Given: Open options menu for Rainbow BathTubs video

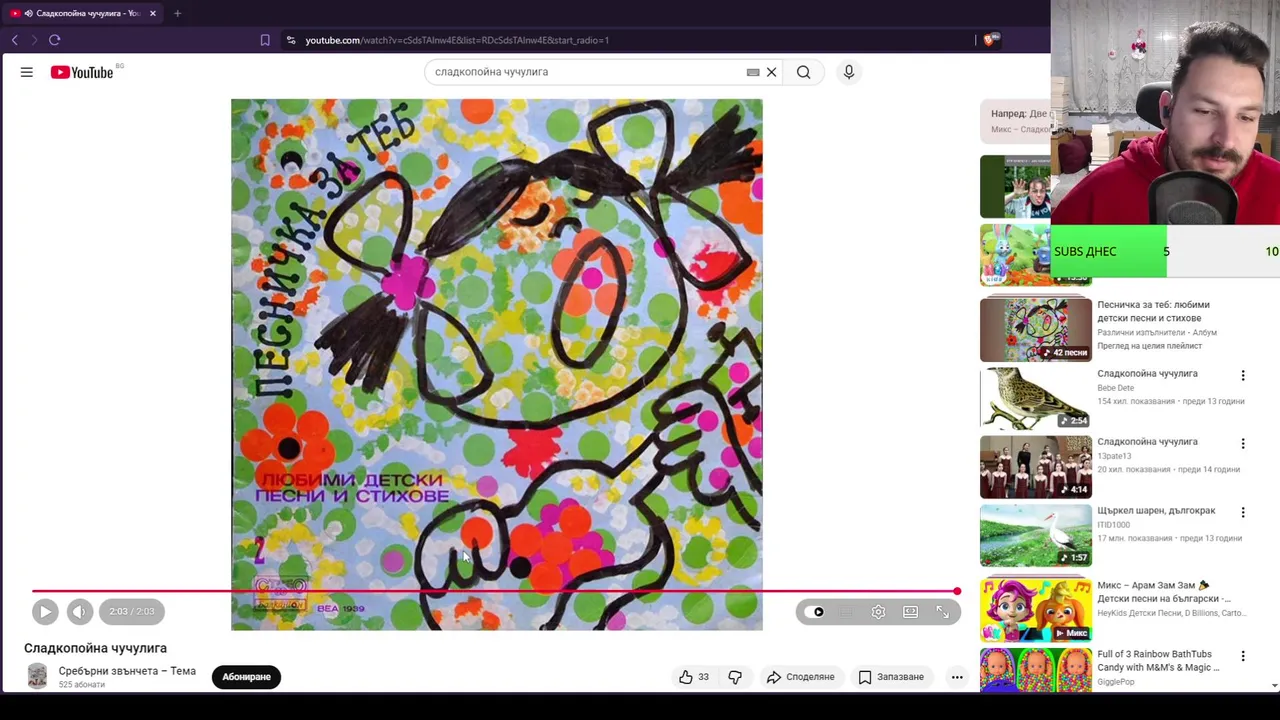Looking at the screenshot, I should [1243, 656].
